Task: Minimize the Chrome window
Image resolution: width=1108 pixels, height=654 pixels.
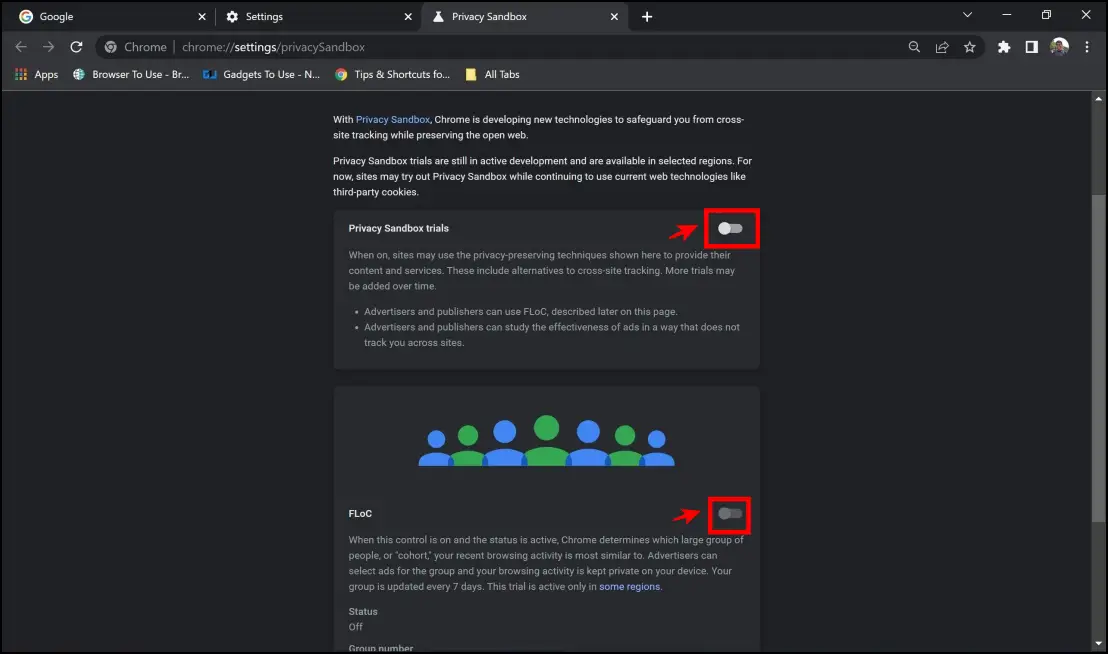Action: click(x=1006, y=15)
